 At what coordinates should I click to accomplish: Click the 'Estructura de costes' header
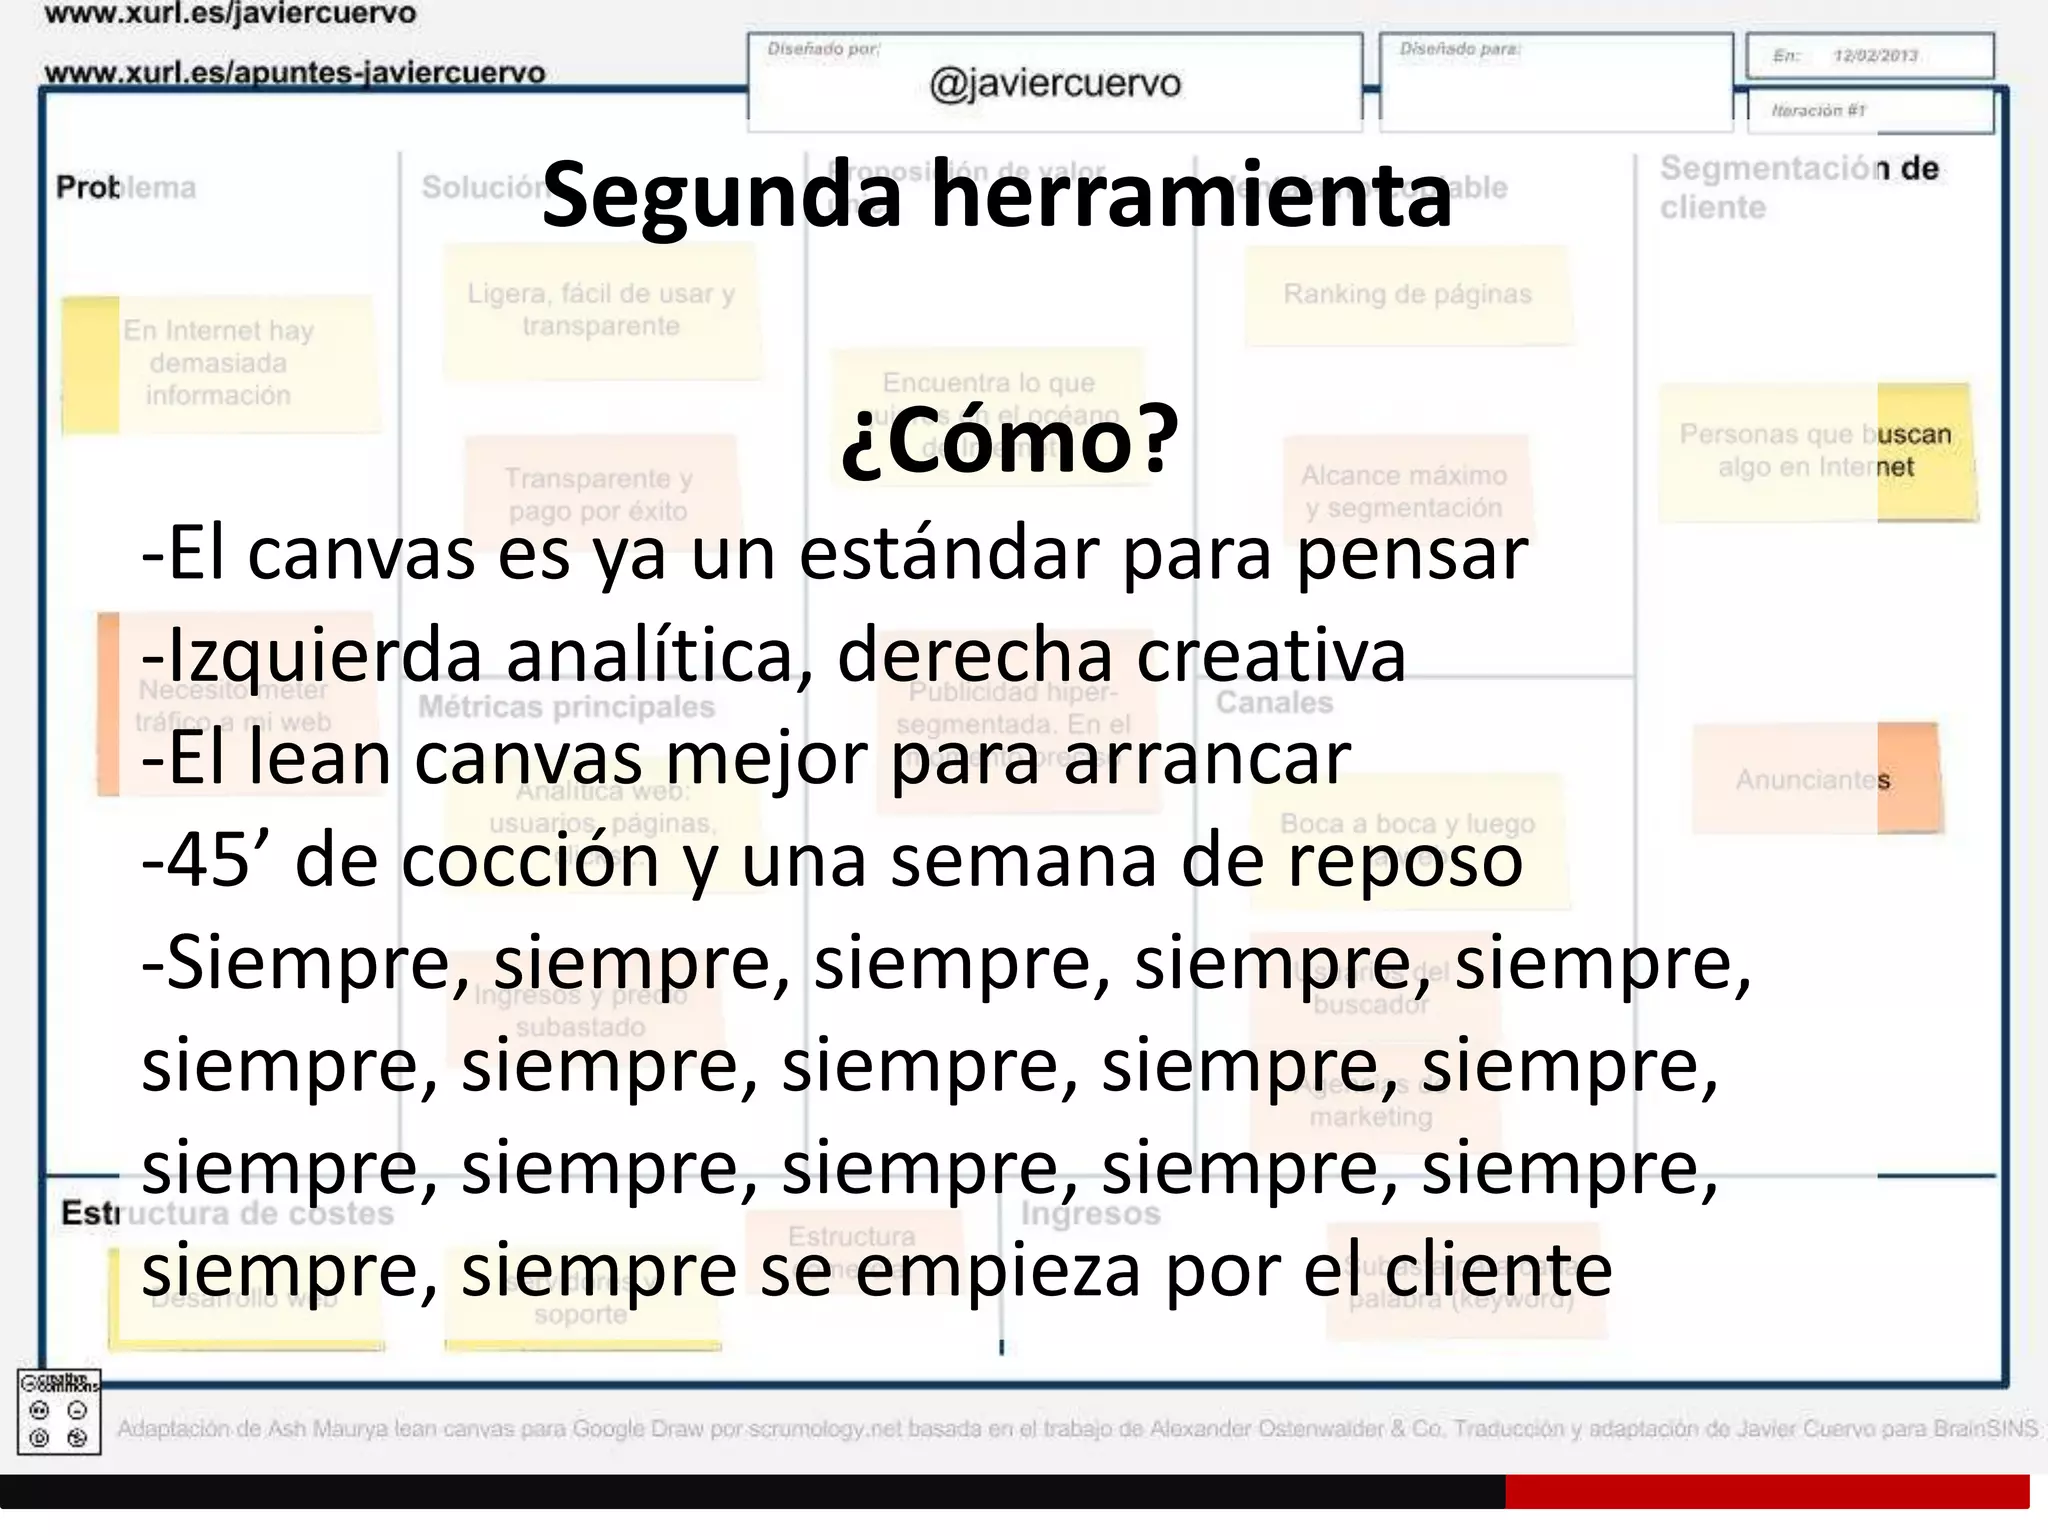(x=228, y=1213)
